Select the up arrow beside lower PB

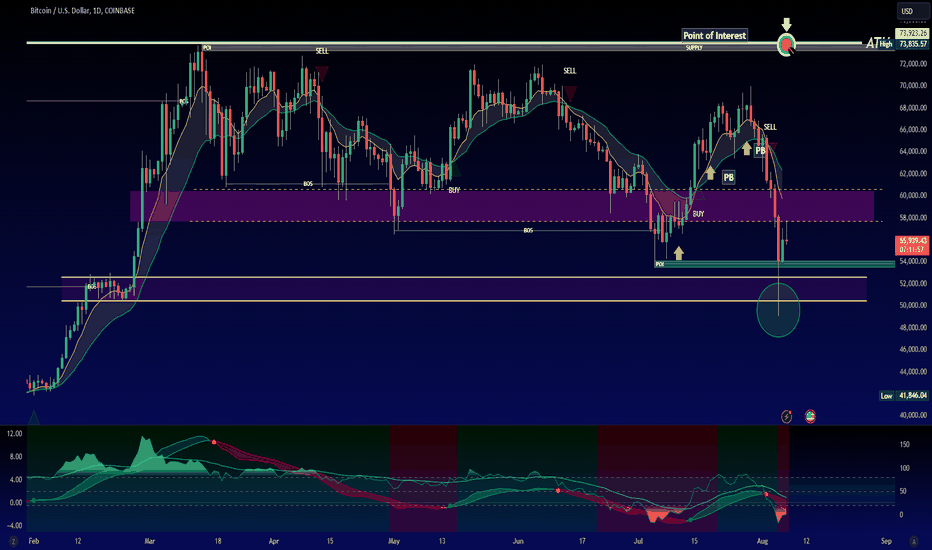[x=710, y=173]
